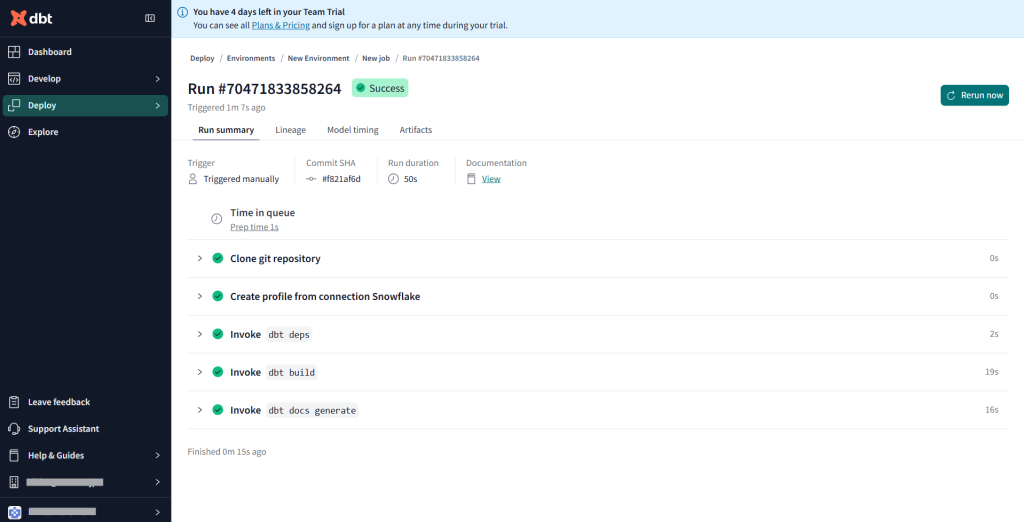Select the Run summary tab

(226, 130)
